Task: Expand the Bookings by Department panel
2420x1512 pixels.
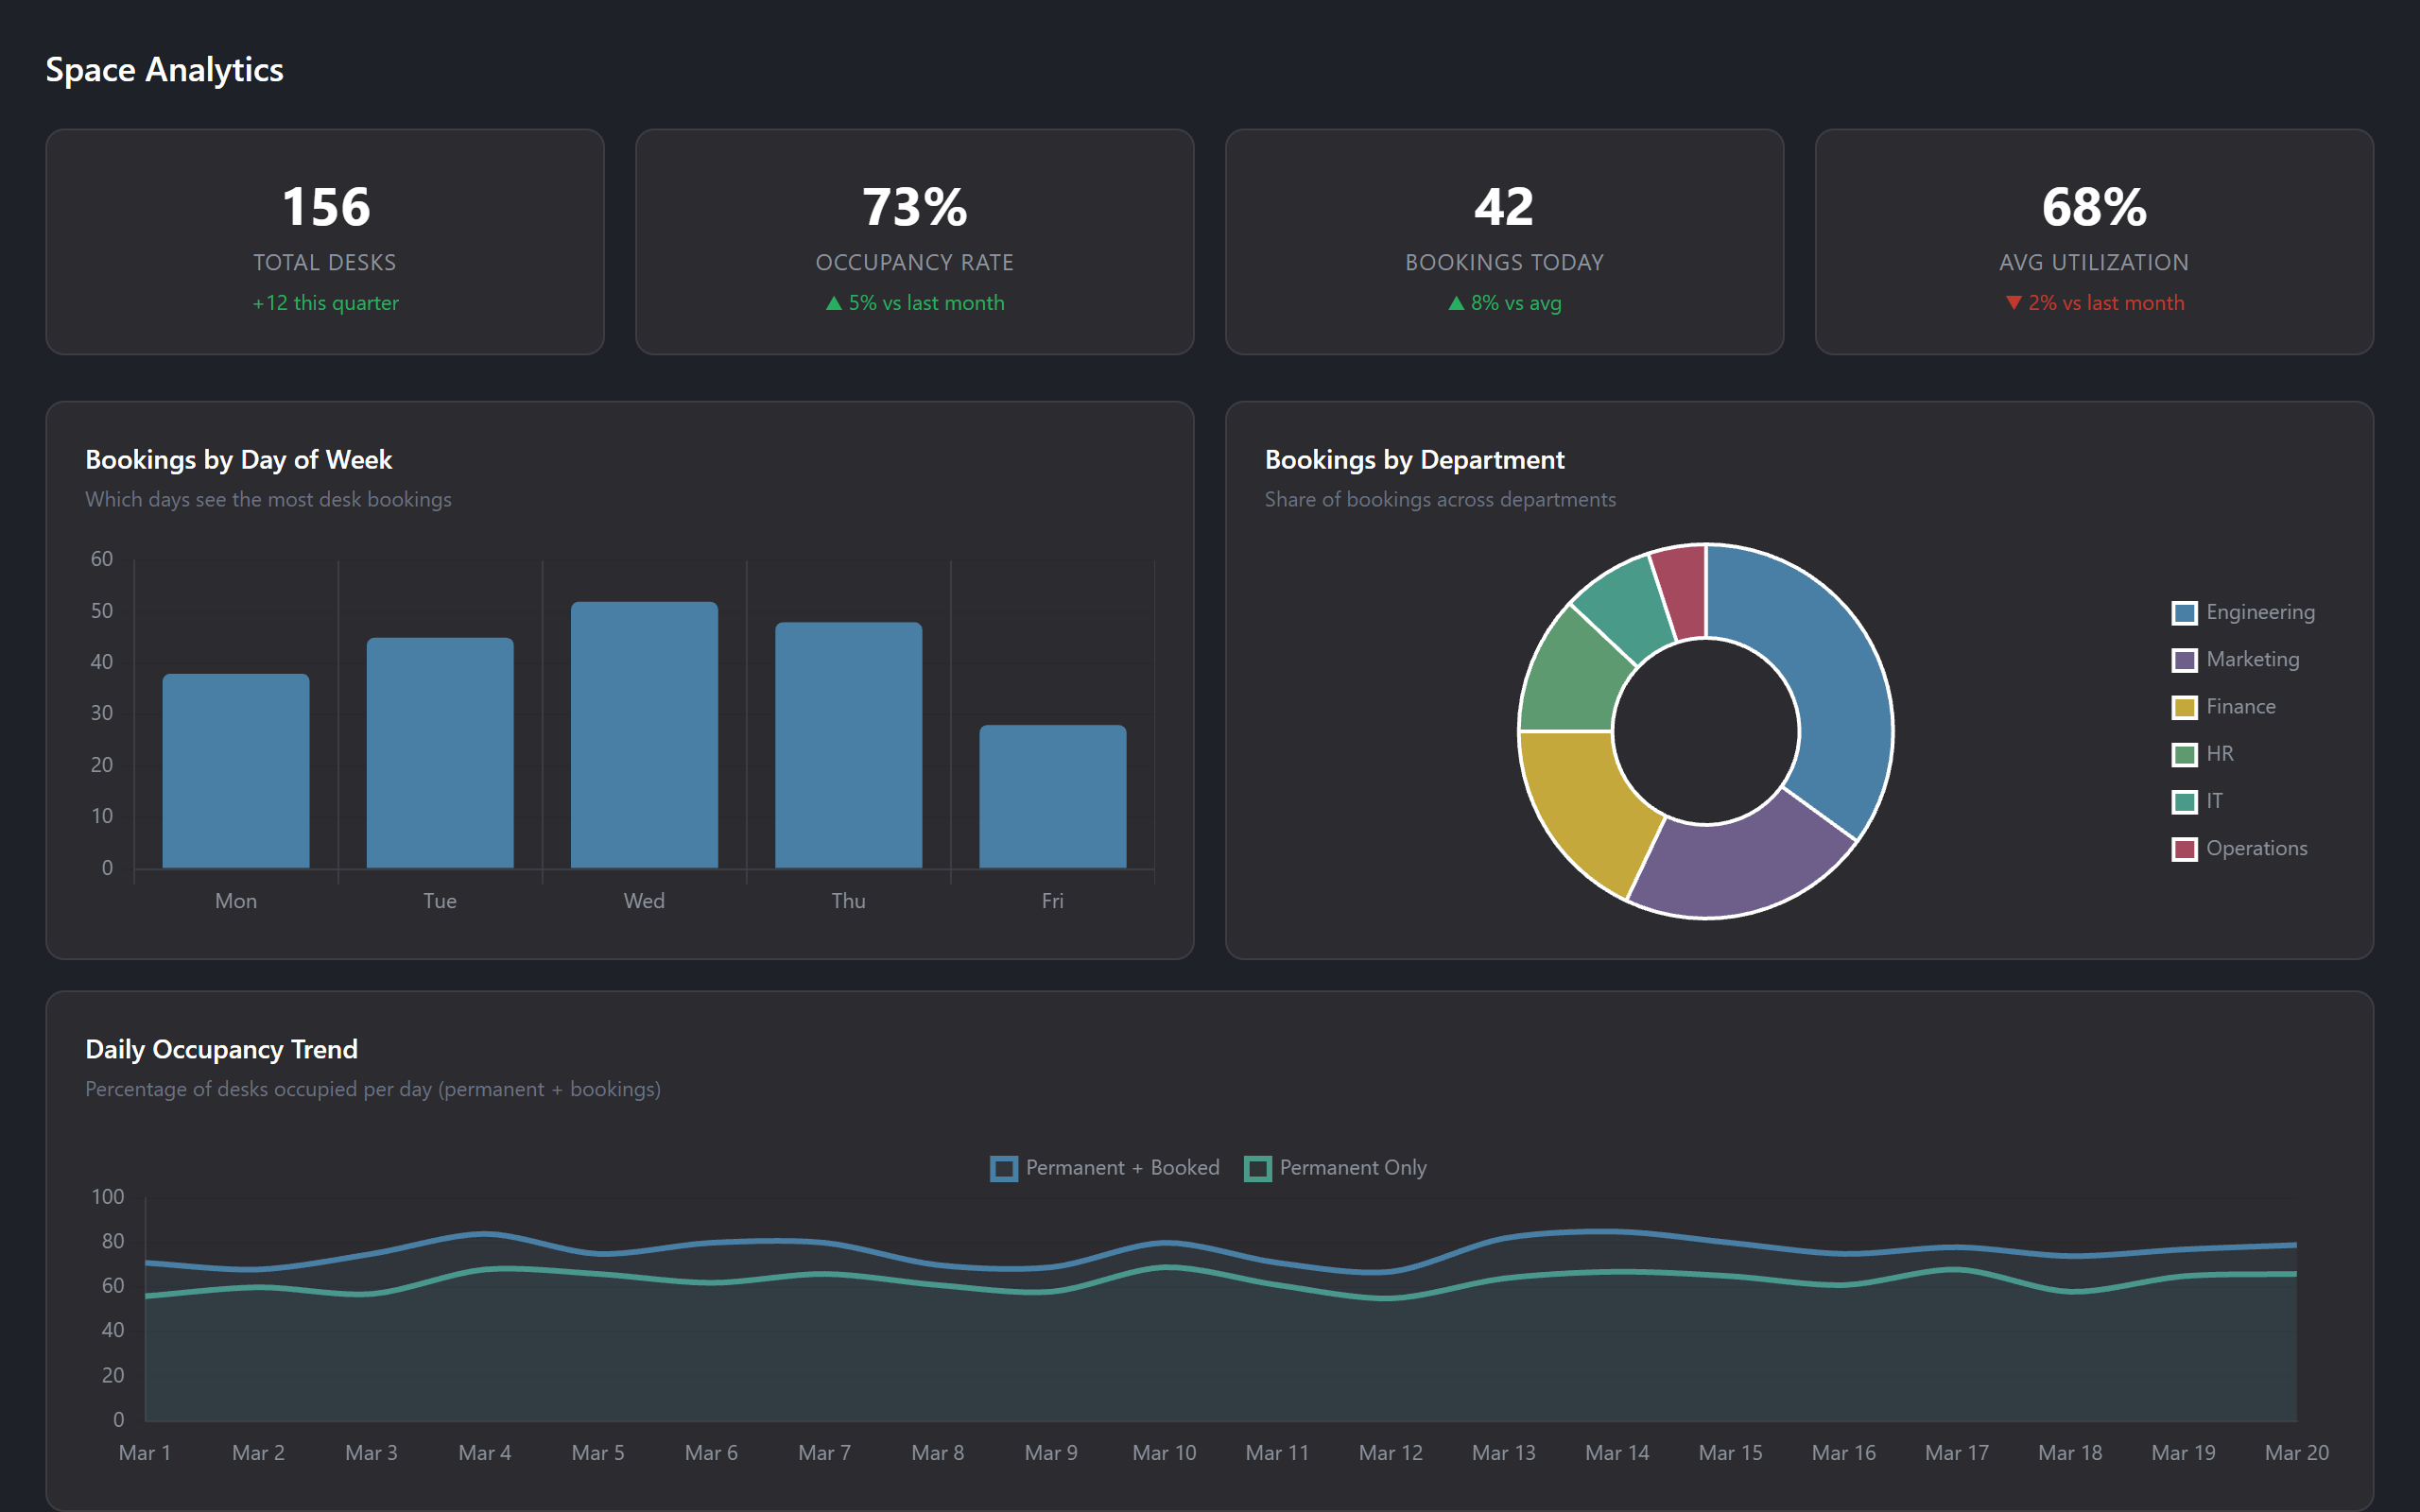Action: pos(1414,459)
